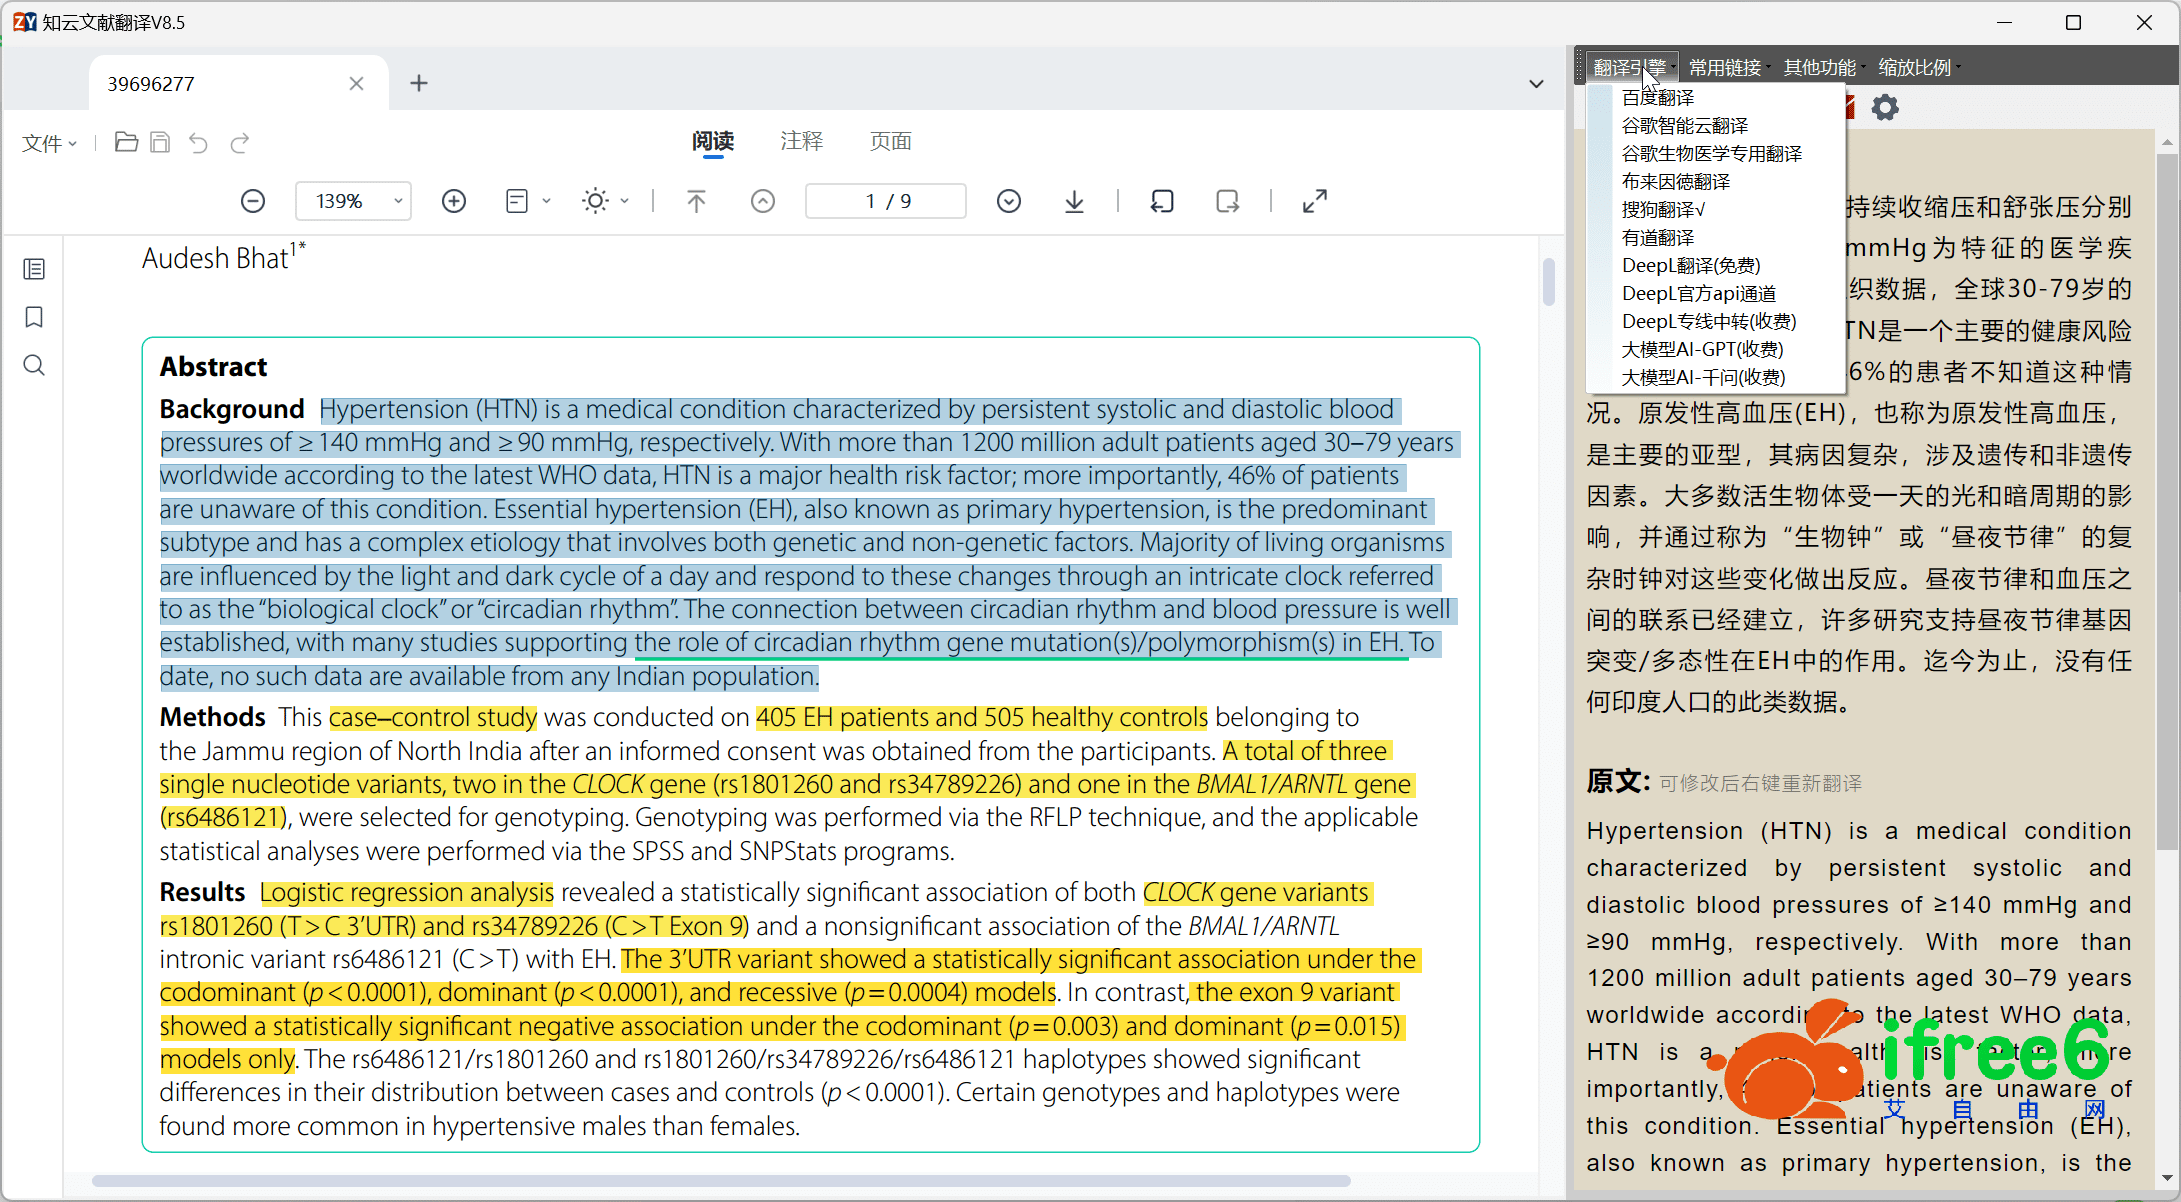The height and width of the screenshot is (1202, 2181).
Task: Open the 文件 file menu dropdown
Action: pyautogui.click(x=49, y=143)
